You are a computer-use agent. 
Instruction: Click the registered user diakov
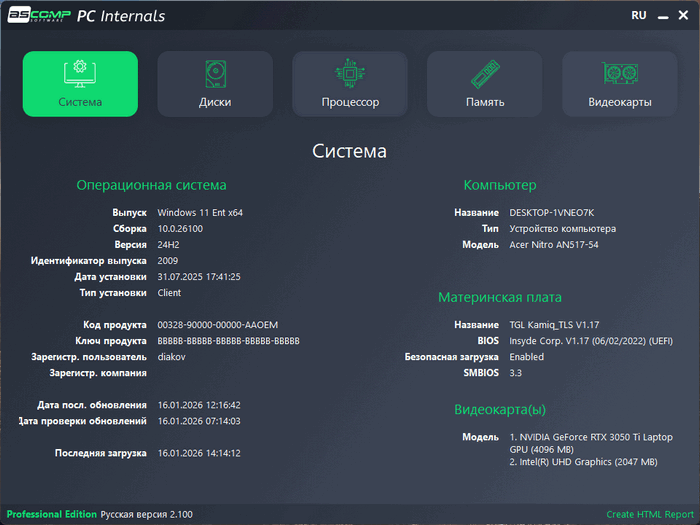[x=171, y=357]
